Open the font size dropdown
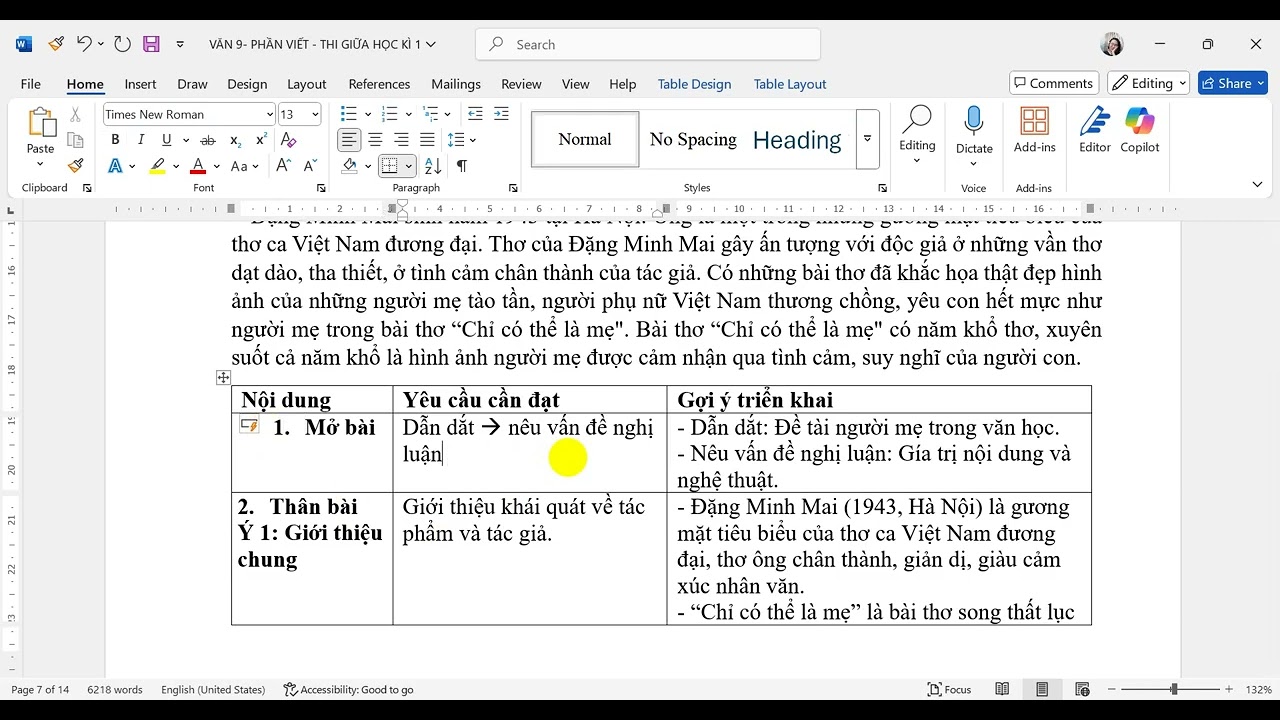1280x720 pixels. click(x=315, y=114)
